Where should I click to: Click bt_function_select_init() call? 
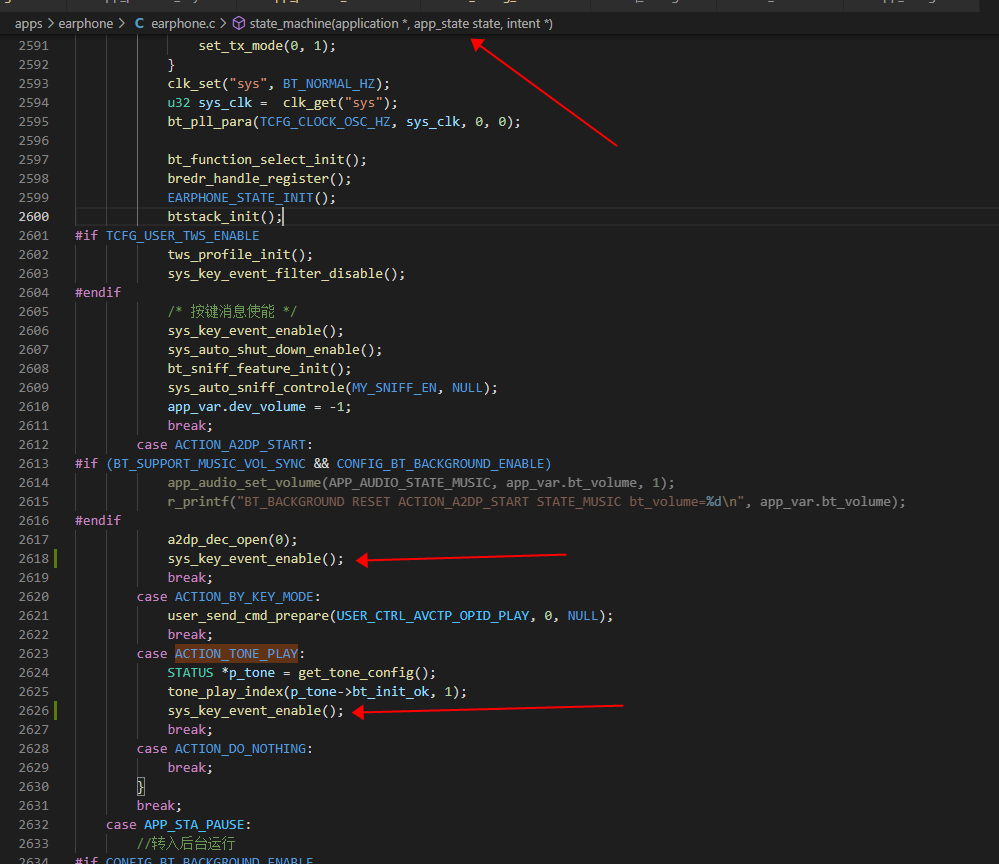267,159
